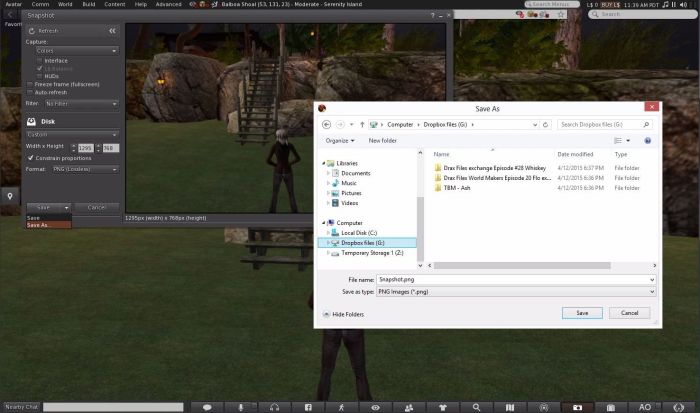Open the Filter dropdown showing No Filter
Image resolution: width=700 pixels, height=413 pixels.
81,104
